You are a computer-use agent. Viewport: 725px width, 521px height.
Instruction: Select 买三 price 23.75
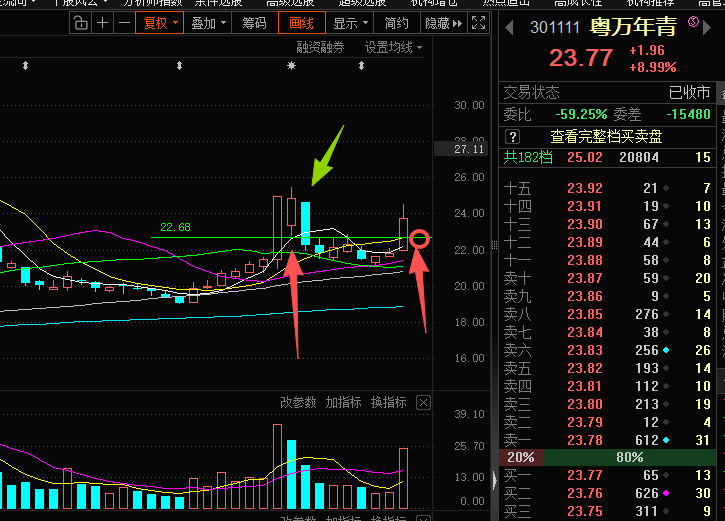click(585, 512)
